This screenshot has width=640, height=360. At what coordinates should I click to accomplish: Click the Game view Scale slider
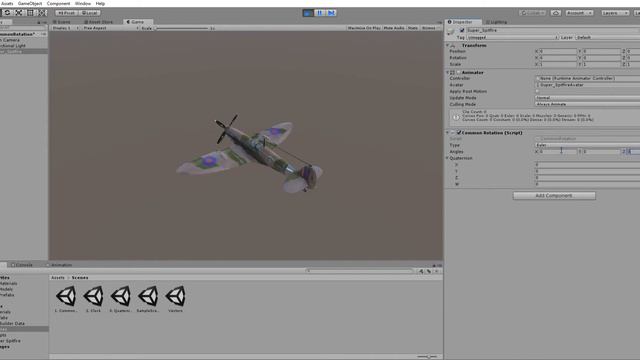pos(182,28)
